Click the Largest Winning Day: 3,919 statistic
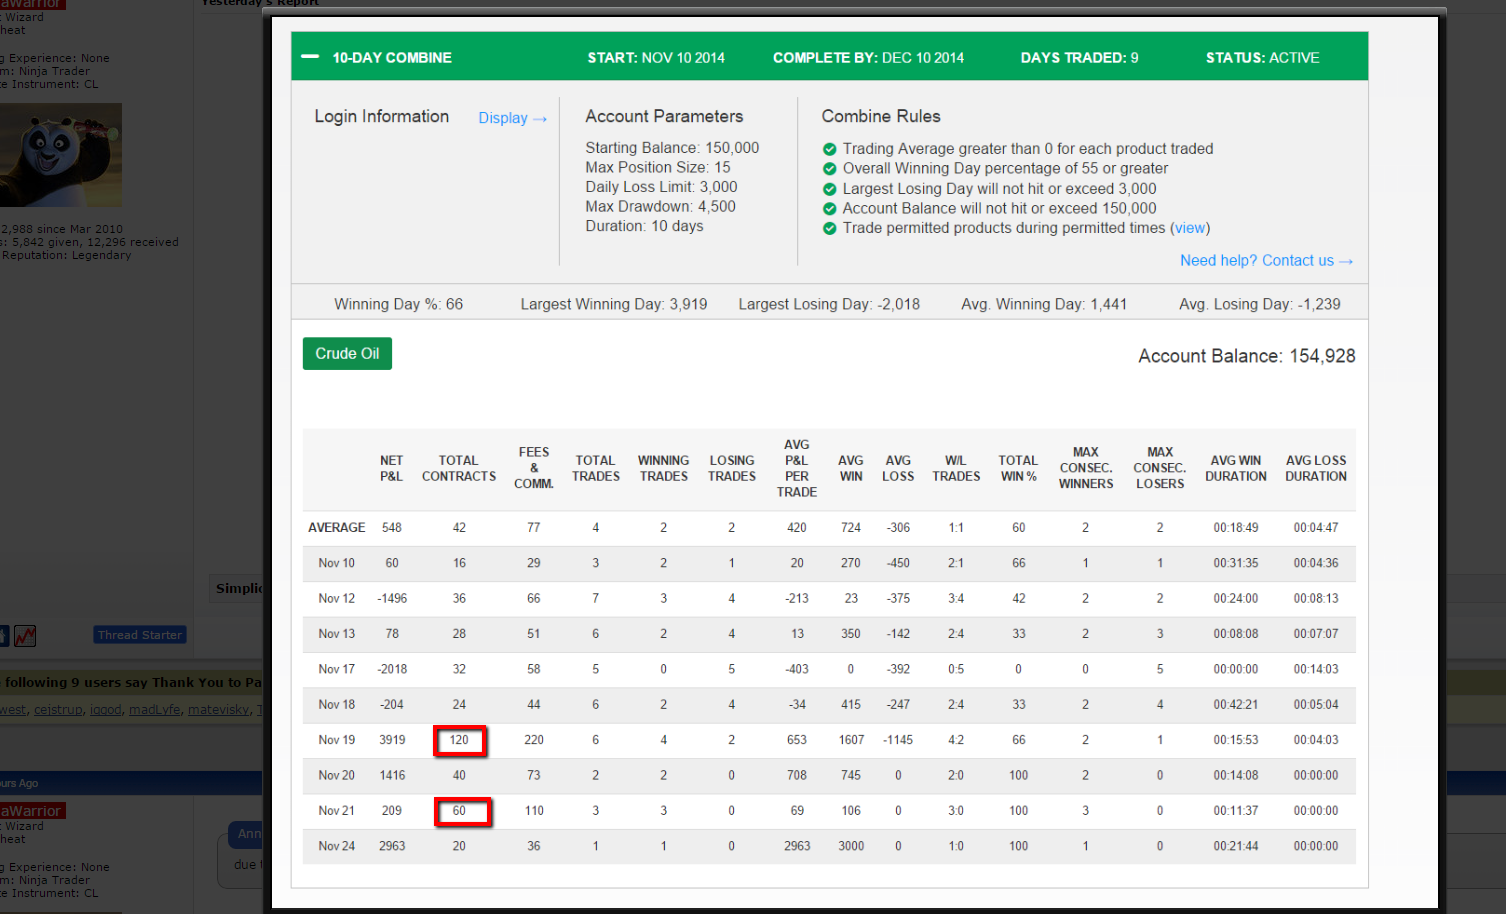This screenshot has width=1506, height=914. click(614, 304)
